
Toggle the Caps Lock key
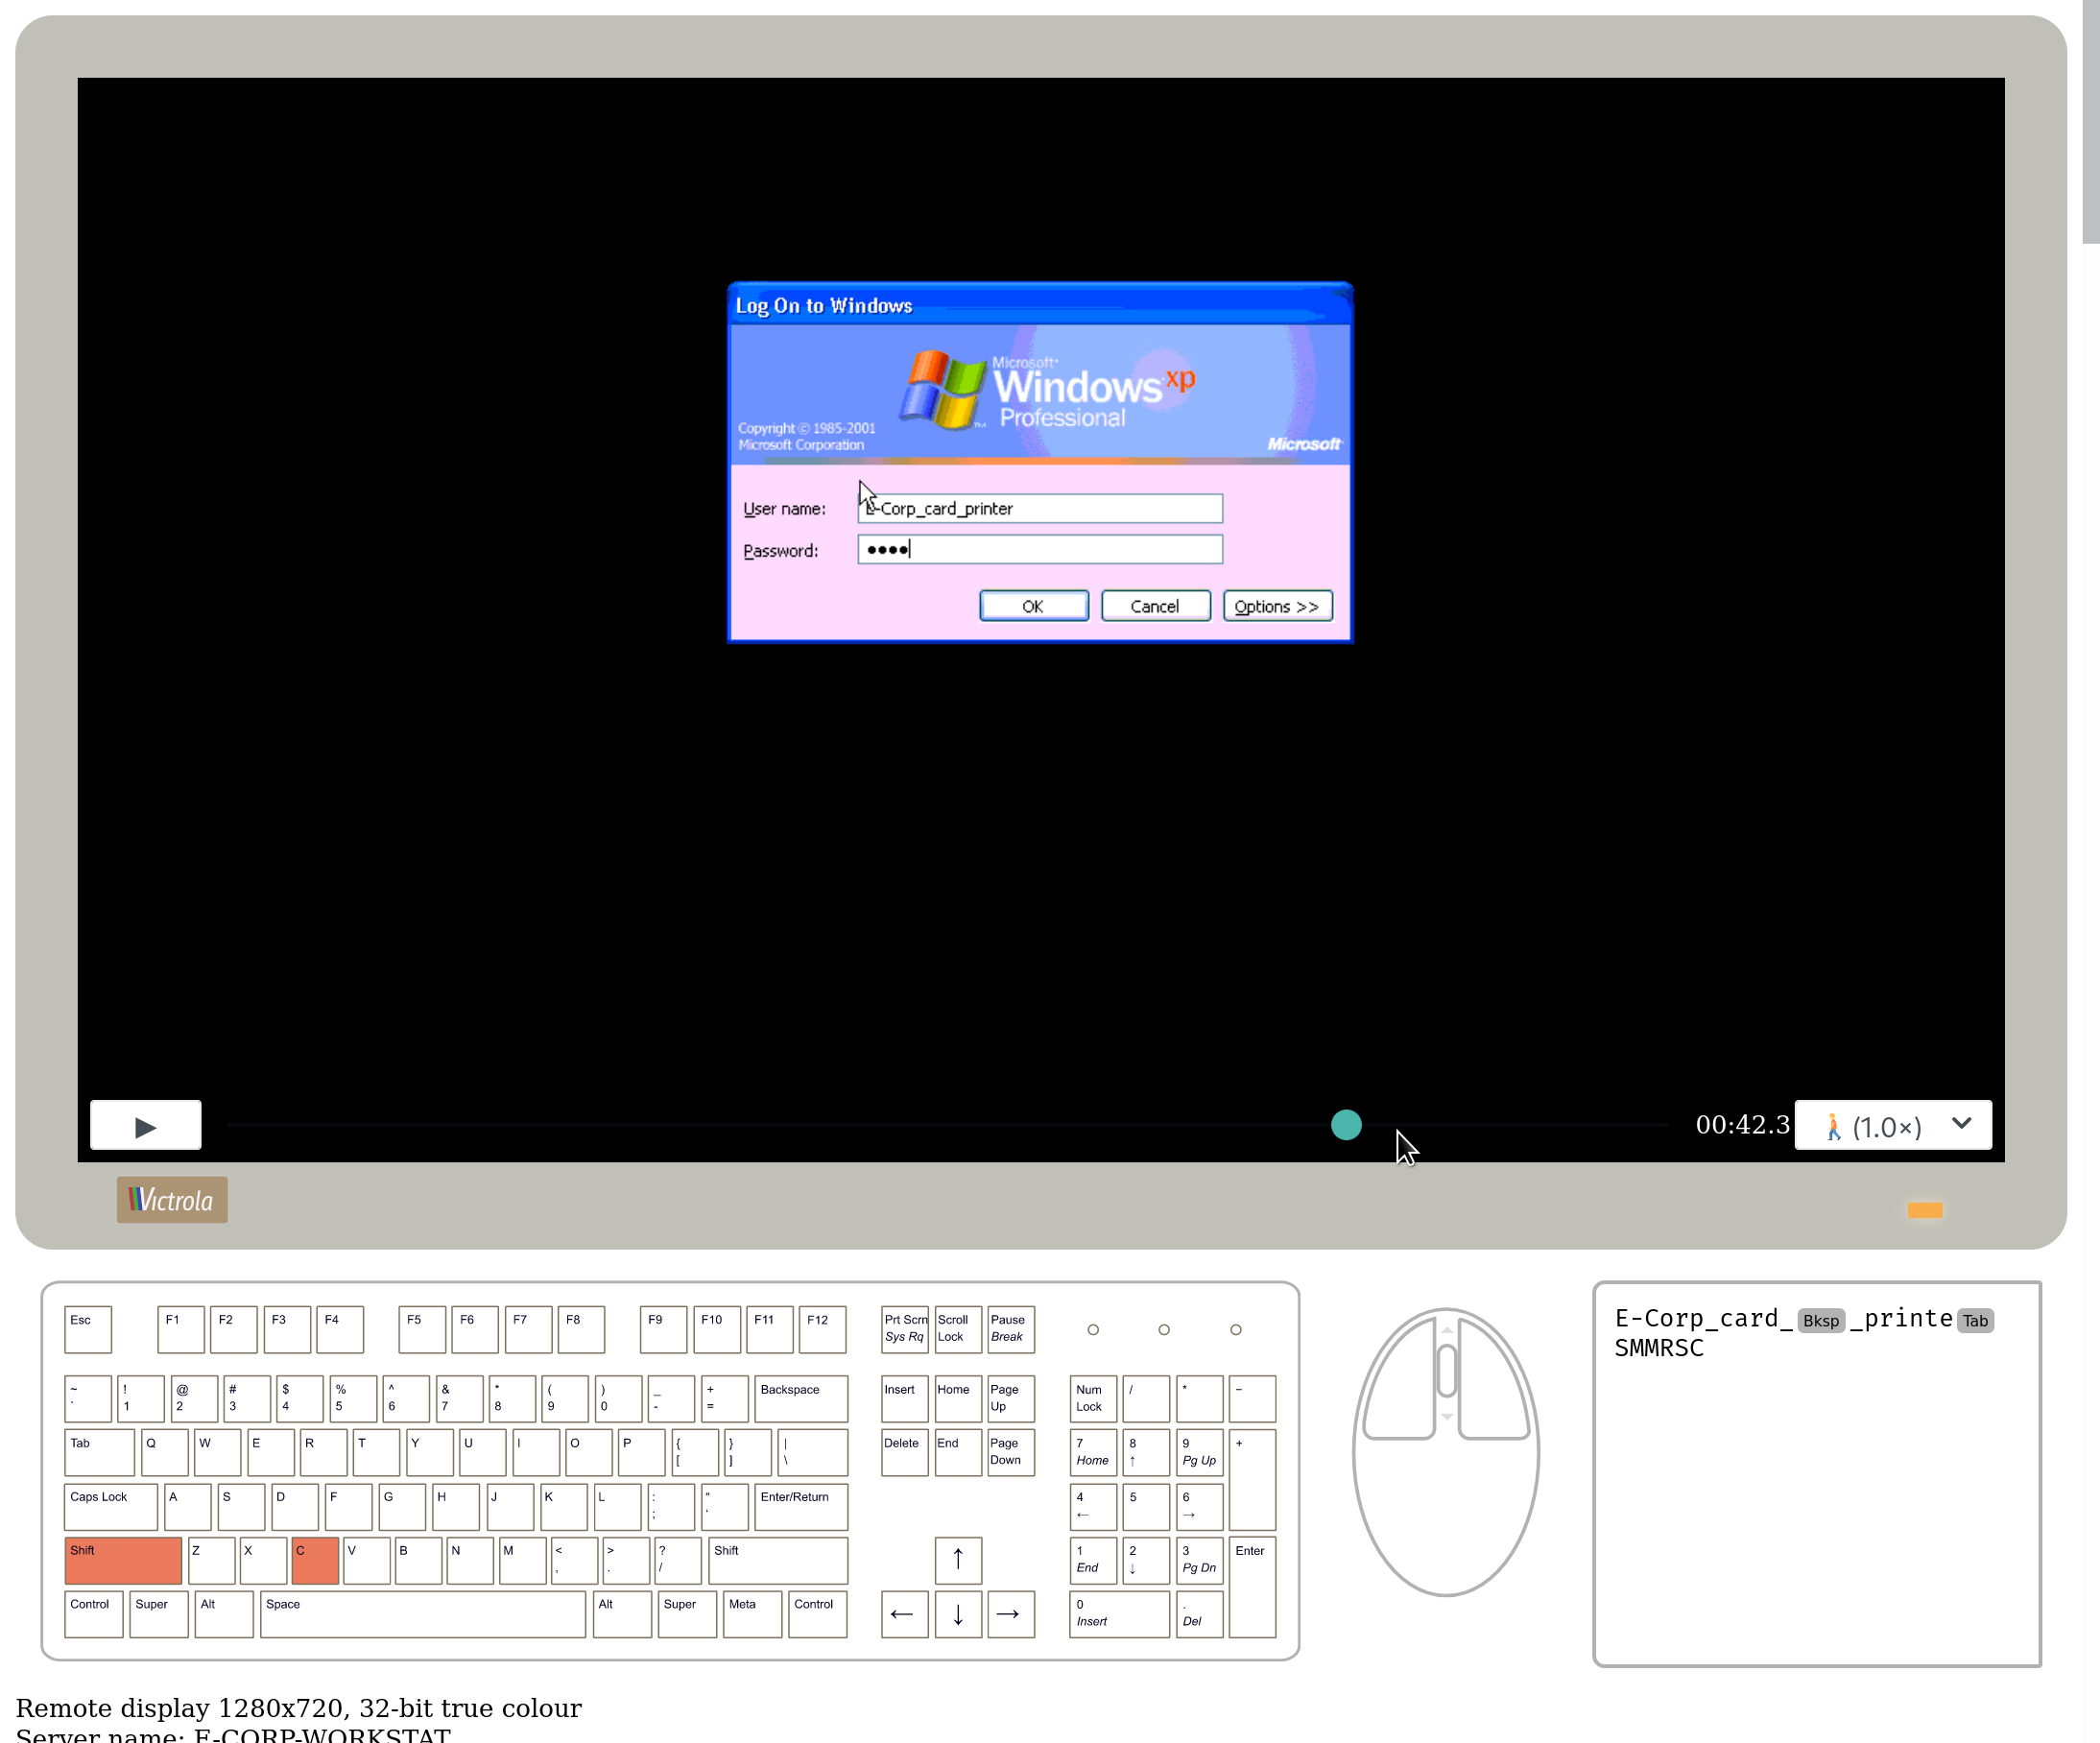pos(110,1506)
